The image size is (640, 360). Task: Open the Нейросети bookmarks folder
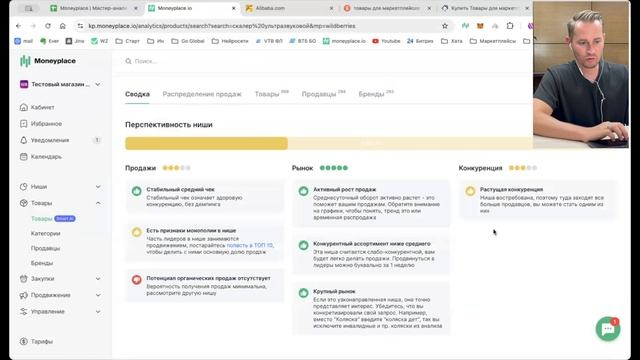tap(230, 41)
